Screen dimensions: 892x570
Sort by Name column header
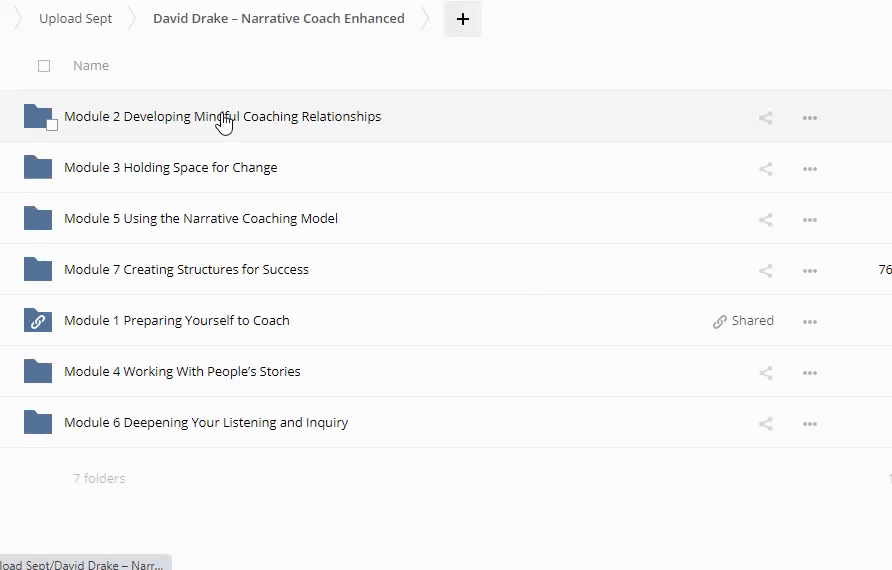[91, 66]
